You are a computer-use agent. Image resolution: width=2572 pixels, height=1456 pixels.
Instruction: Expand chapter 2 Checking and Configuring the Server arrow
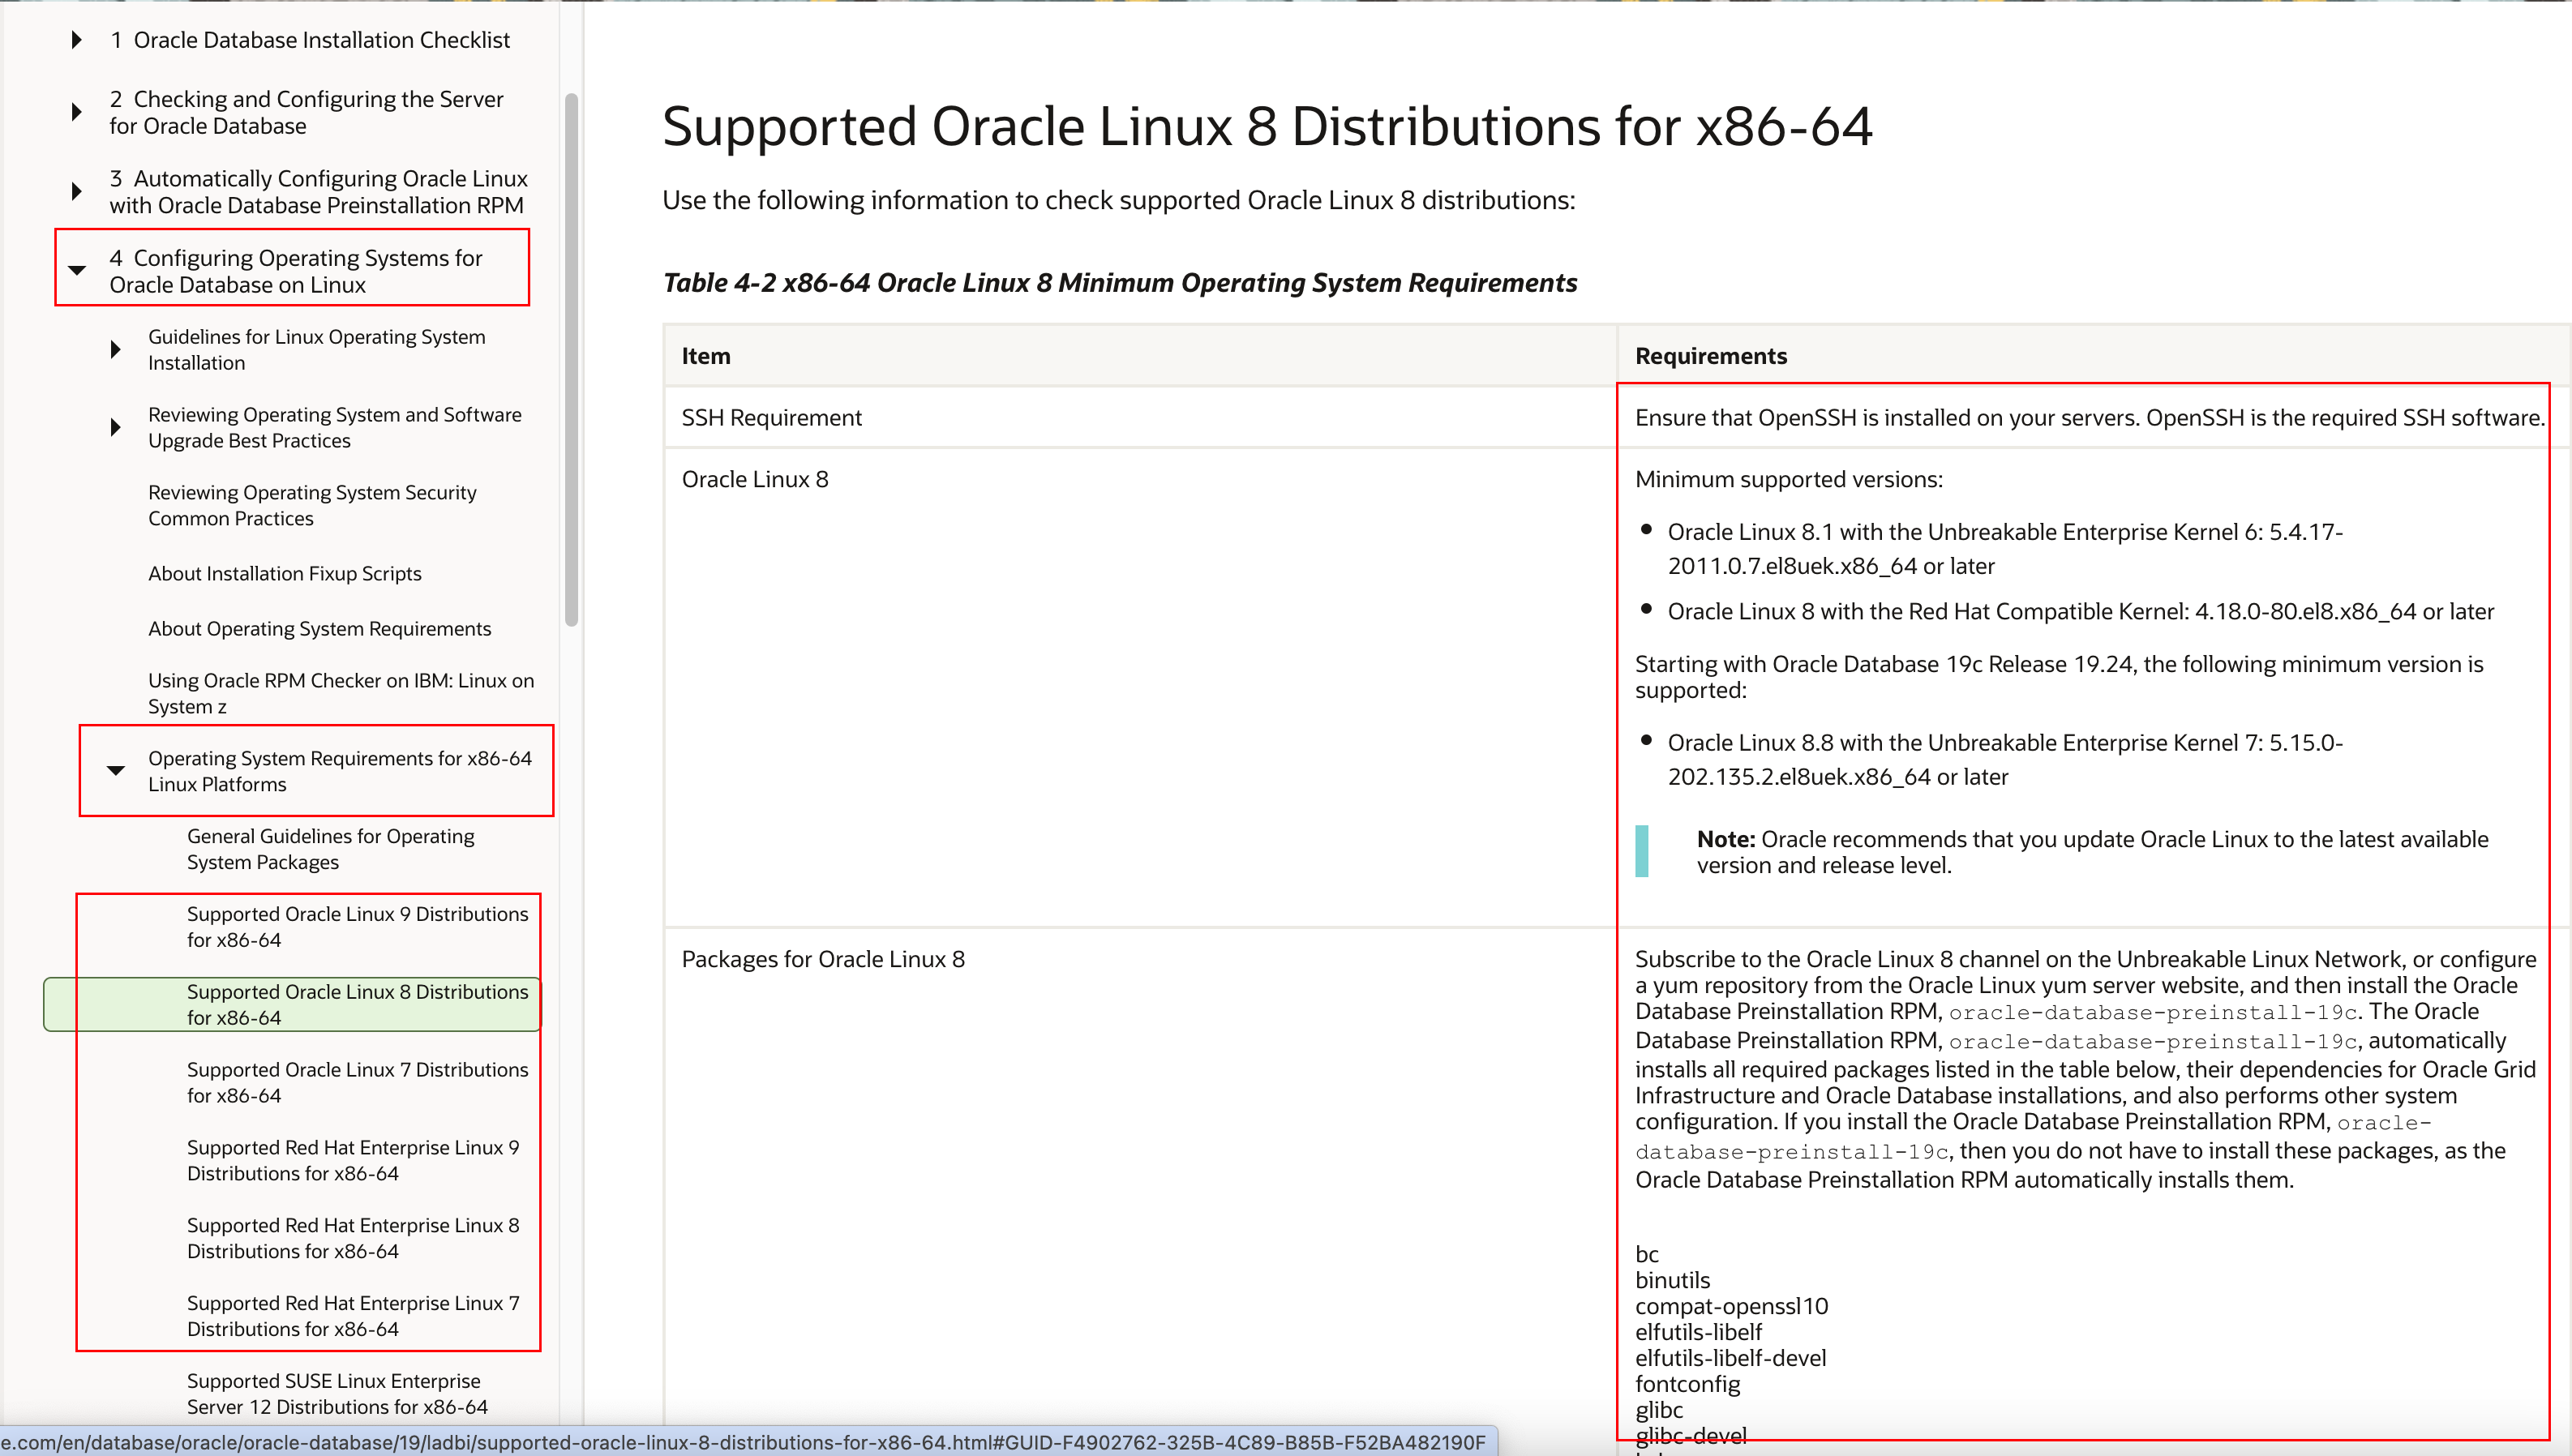point(77,112)
